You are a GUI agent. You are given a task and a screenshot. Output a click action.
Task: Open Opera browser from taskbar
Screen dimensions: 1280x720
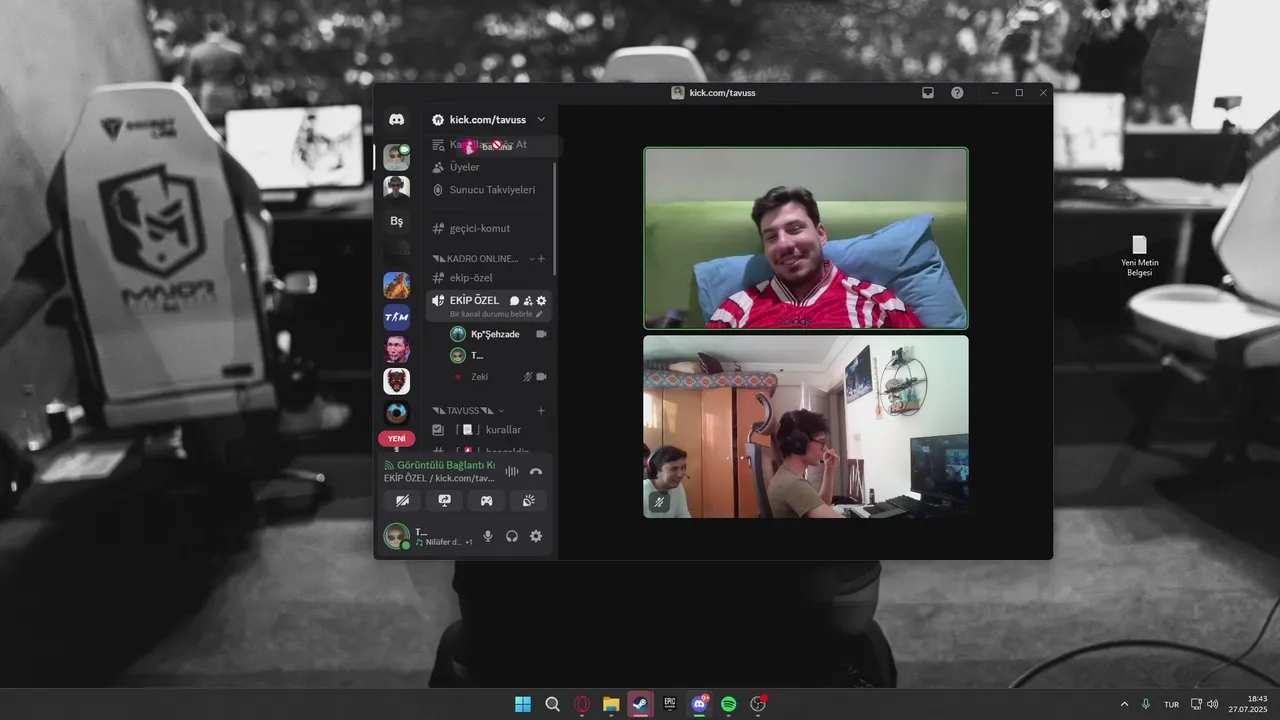582,704
